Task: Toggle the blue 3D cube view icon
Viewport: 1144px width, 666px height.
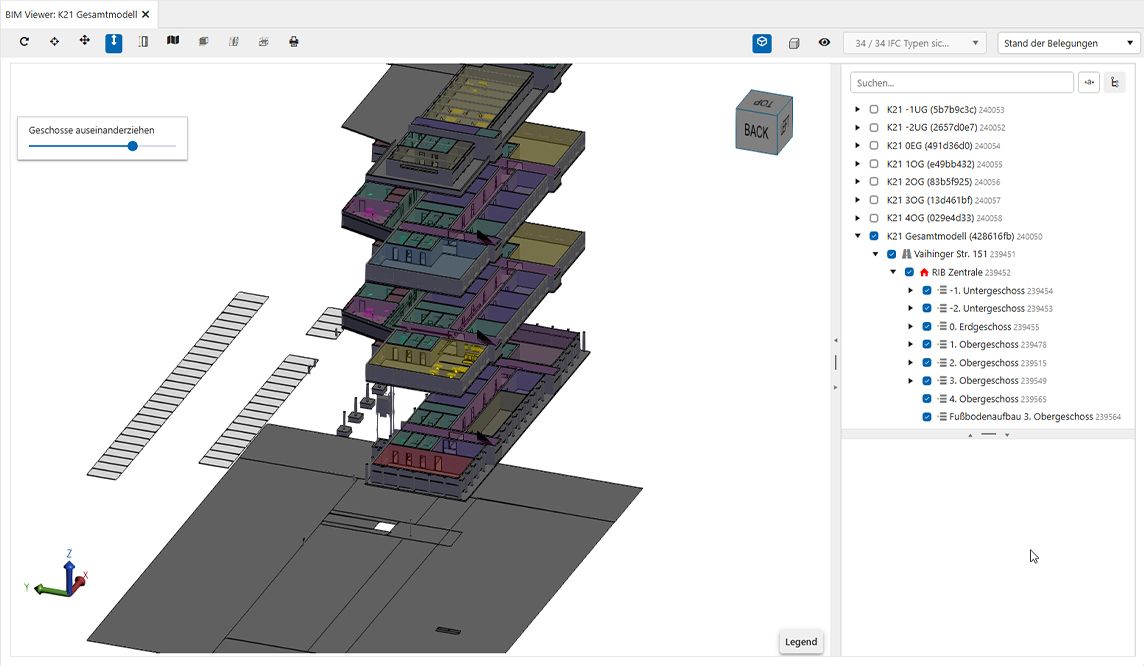Action: [x=762, y=43]
